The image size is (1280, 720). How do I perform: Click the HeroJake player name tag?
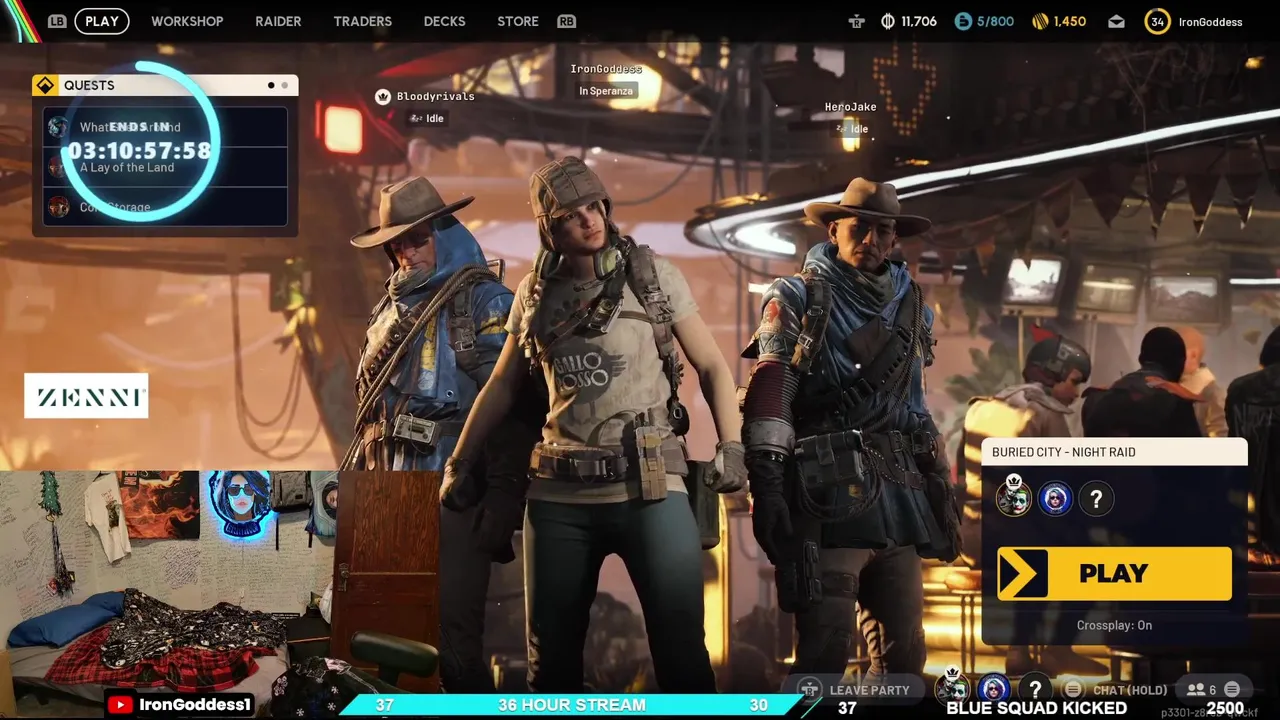(850, 107)
